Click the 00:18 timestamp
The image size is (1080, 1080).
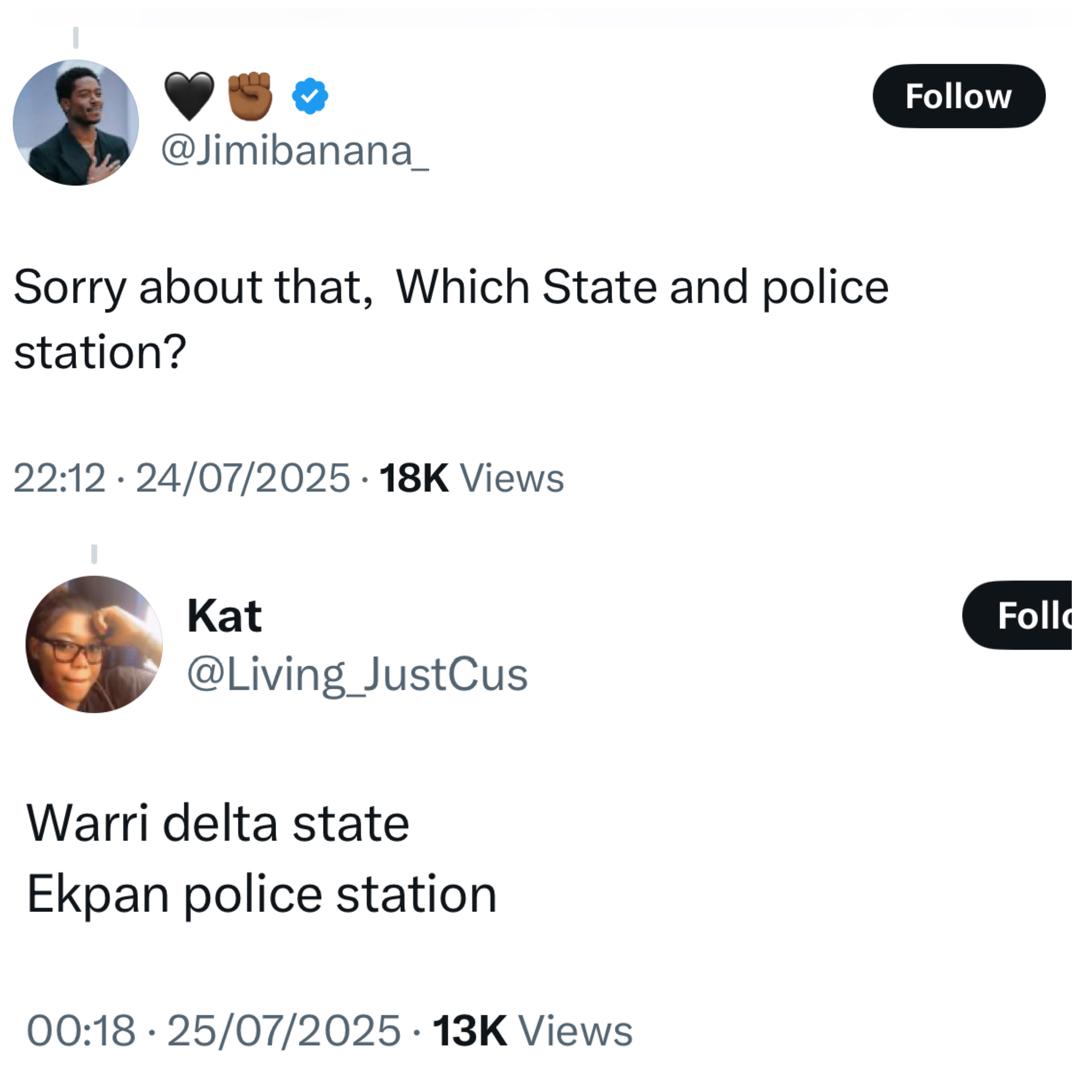80,1031
